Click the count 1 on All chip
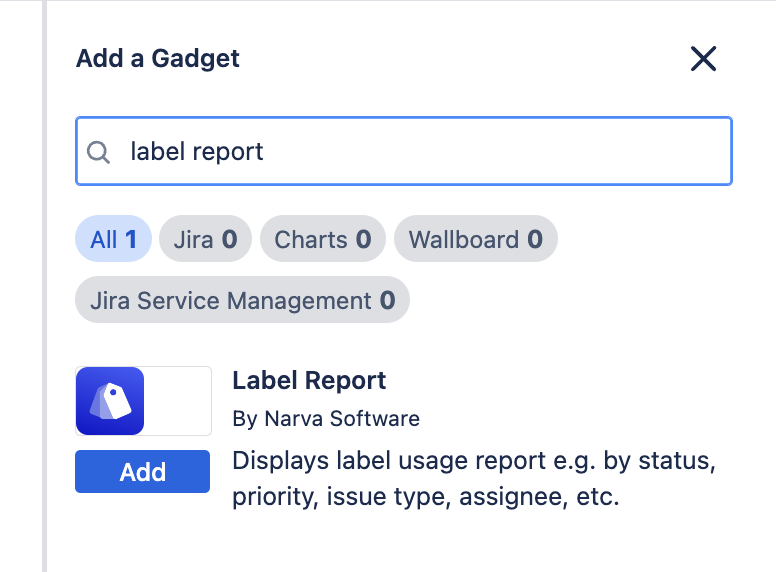The image size is (776, 572). click(131, 240)
